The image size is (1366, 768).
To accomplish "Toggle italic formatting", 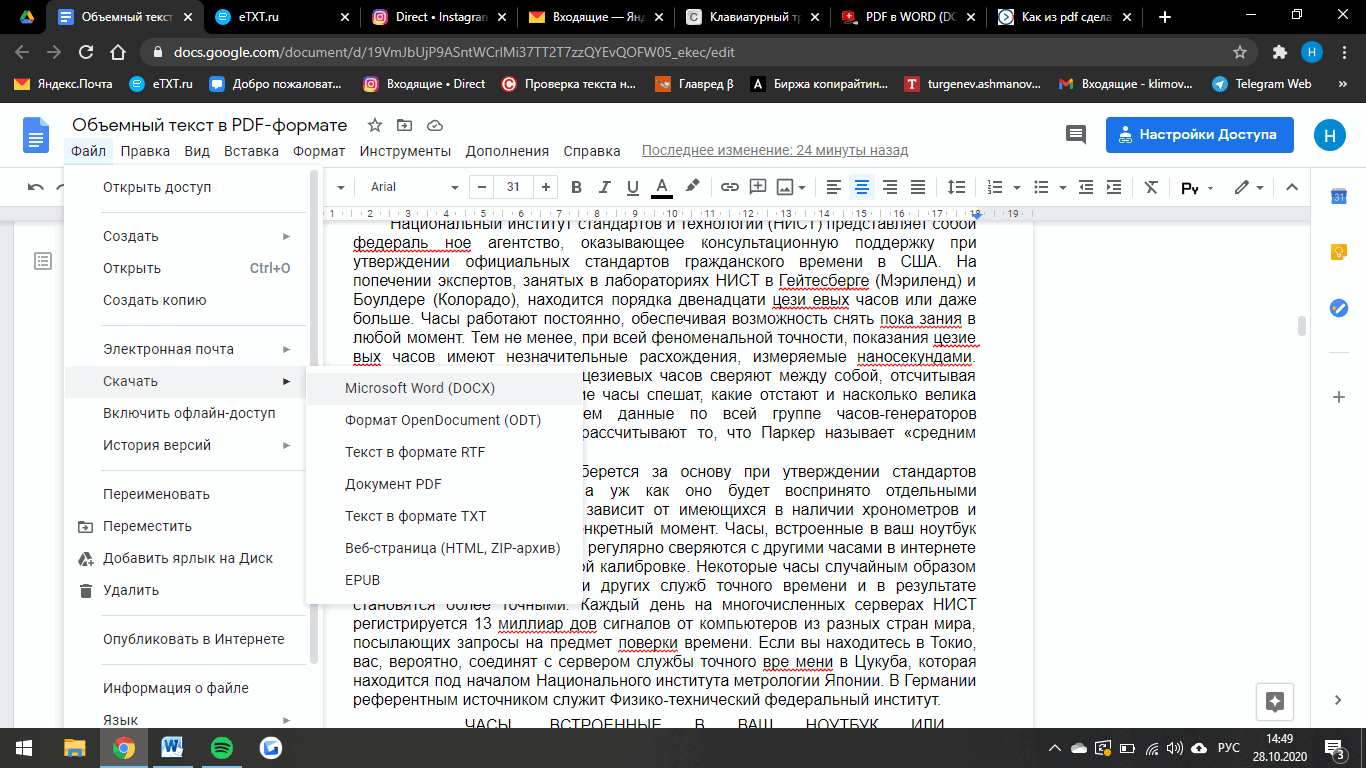I will (x=604, y=187).
